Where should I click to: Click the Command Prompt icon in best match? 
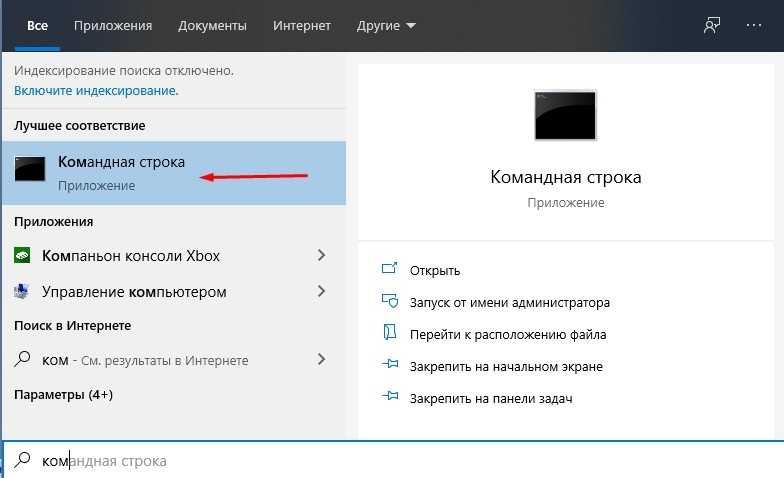point(30,168)
